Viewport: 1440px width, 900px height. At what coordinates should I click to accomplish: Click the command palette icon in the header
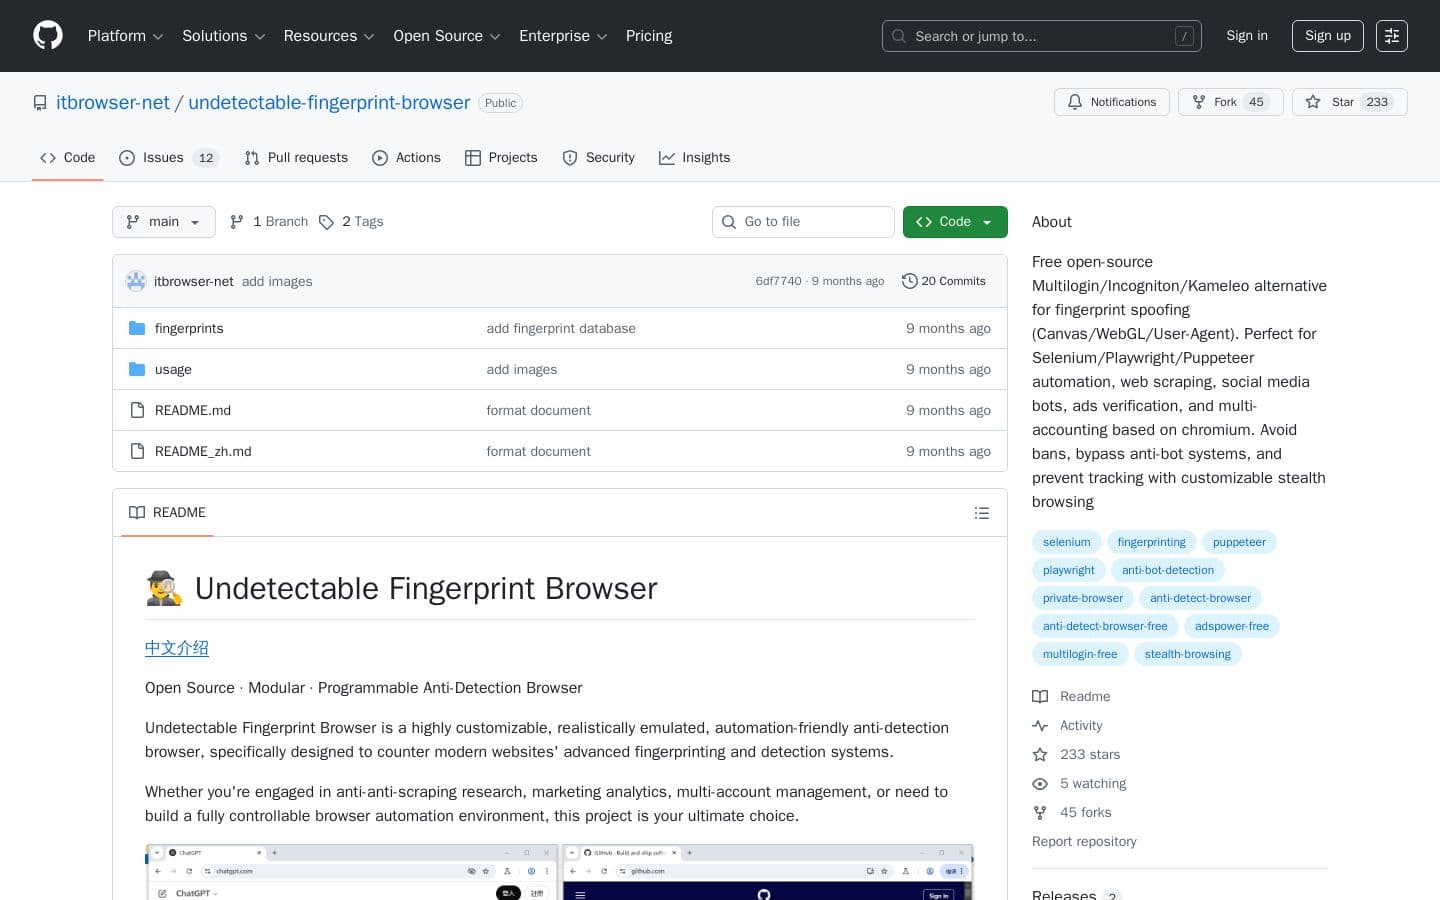(1392, 36)
